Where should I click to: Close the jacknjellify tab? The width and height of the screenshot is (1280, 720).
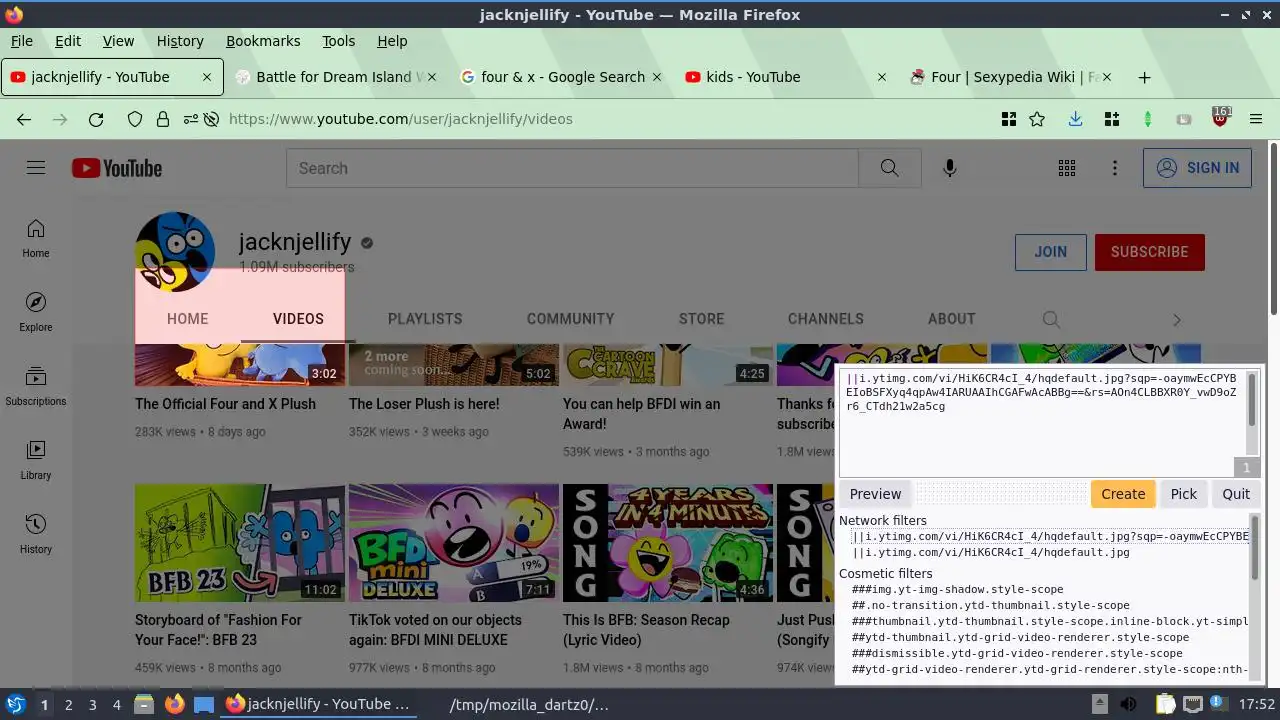[207, 77]
